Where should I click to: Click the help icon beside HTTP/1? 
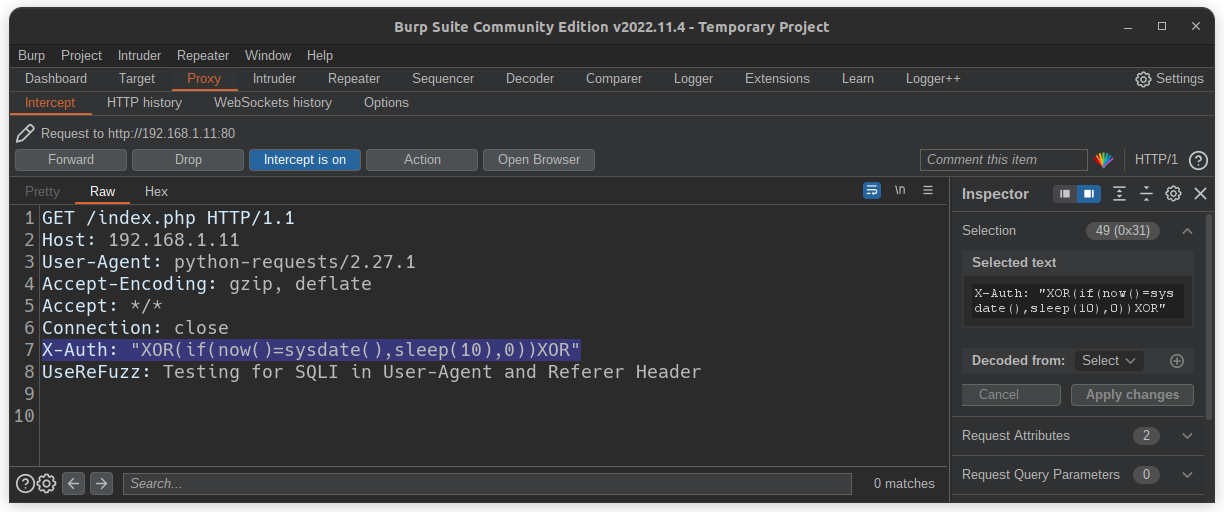coord(1198,160)
